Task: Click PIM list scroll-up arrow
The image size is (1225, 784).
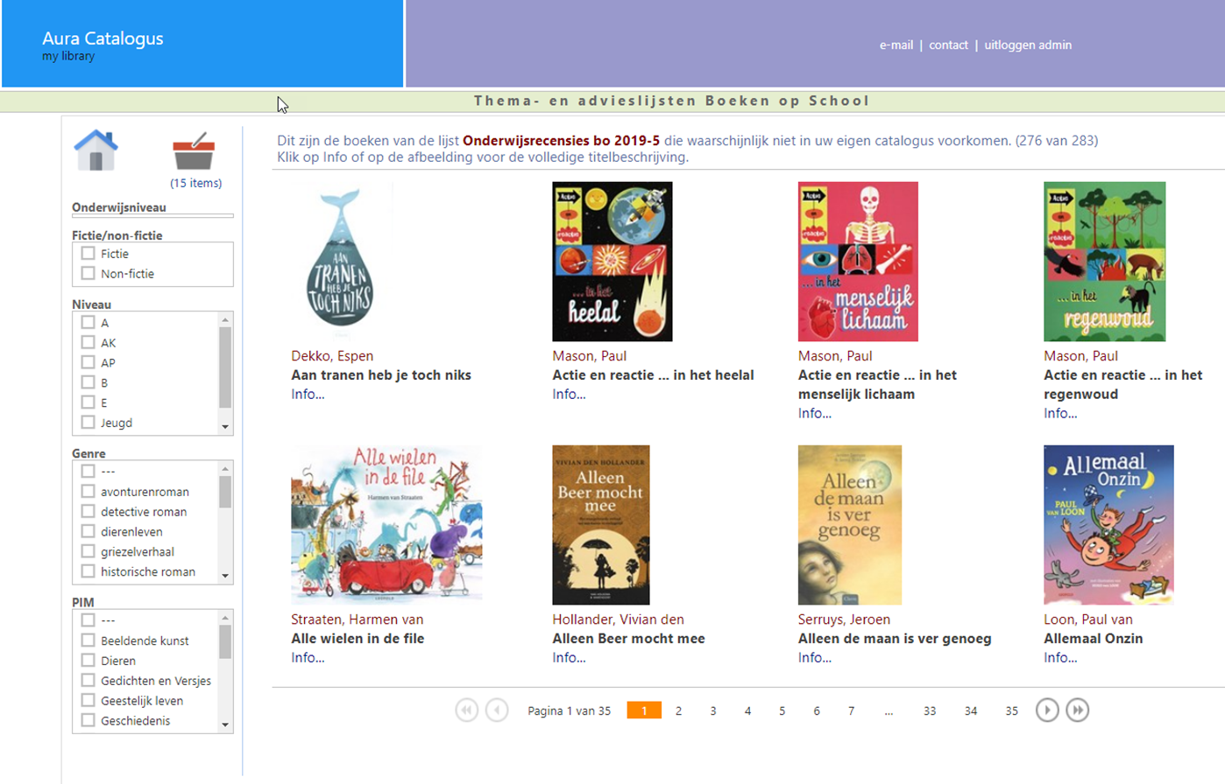Action: tap(225, 618)
